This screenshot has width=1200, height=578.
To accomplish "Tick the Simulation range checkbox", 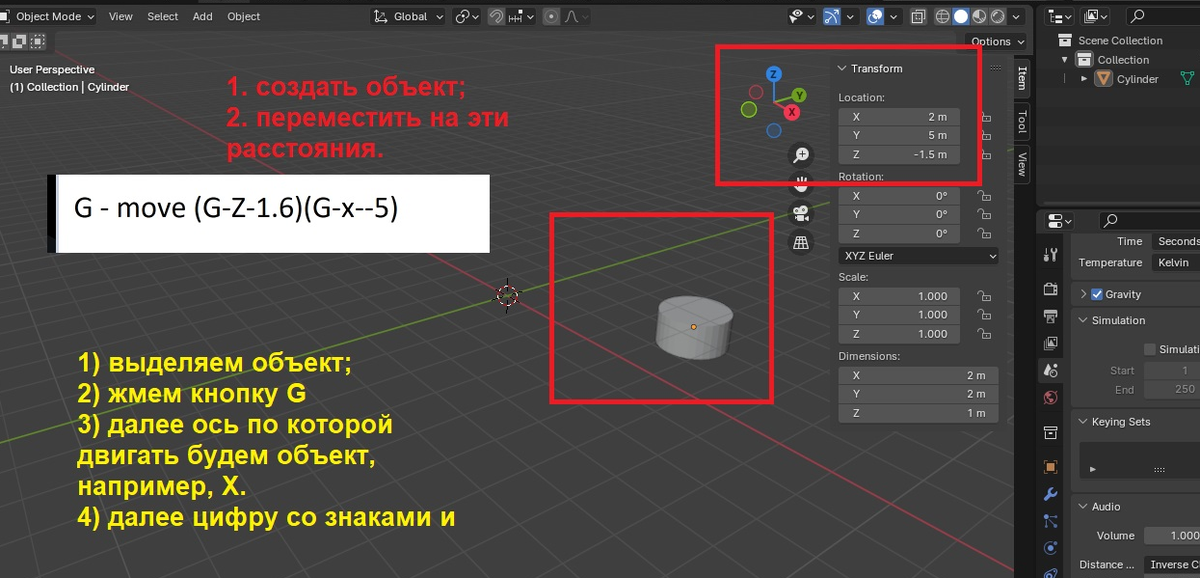I will point(1150,349).
